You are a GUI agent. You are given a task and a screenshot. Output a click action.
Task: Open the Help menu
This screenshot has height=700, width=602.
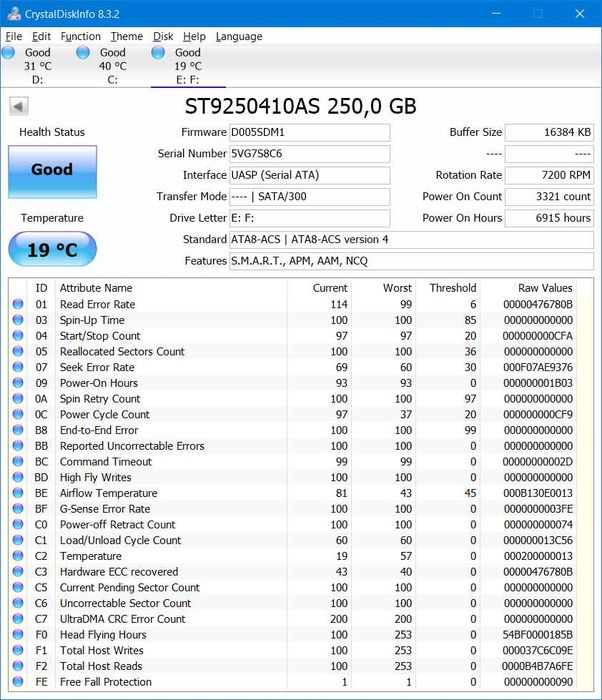pos(194,36)
